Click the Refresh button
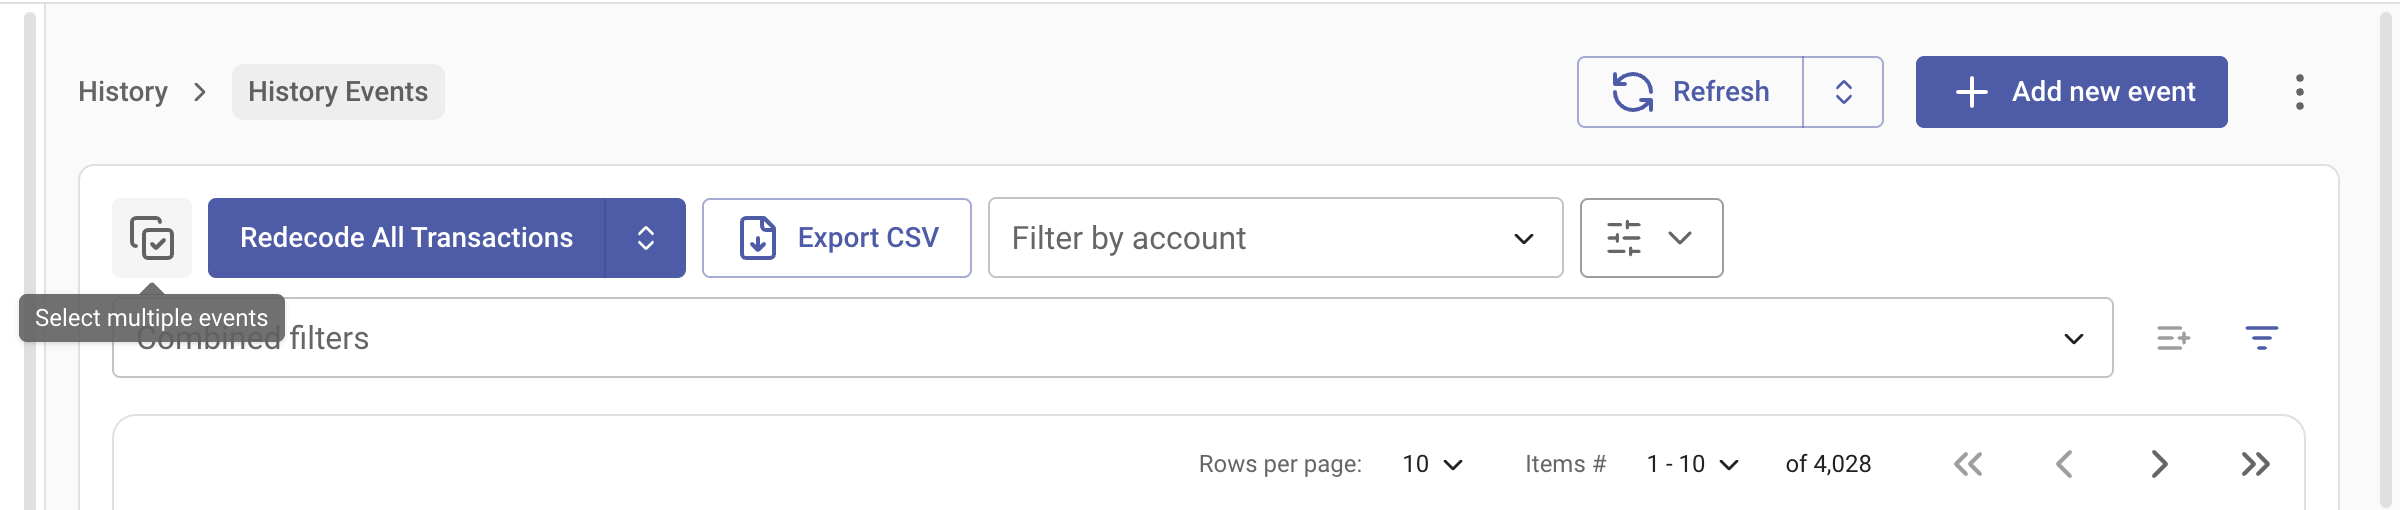This screenshot has height=510, width=2400. coord(1690,92)
